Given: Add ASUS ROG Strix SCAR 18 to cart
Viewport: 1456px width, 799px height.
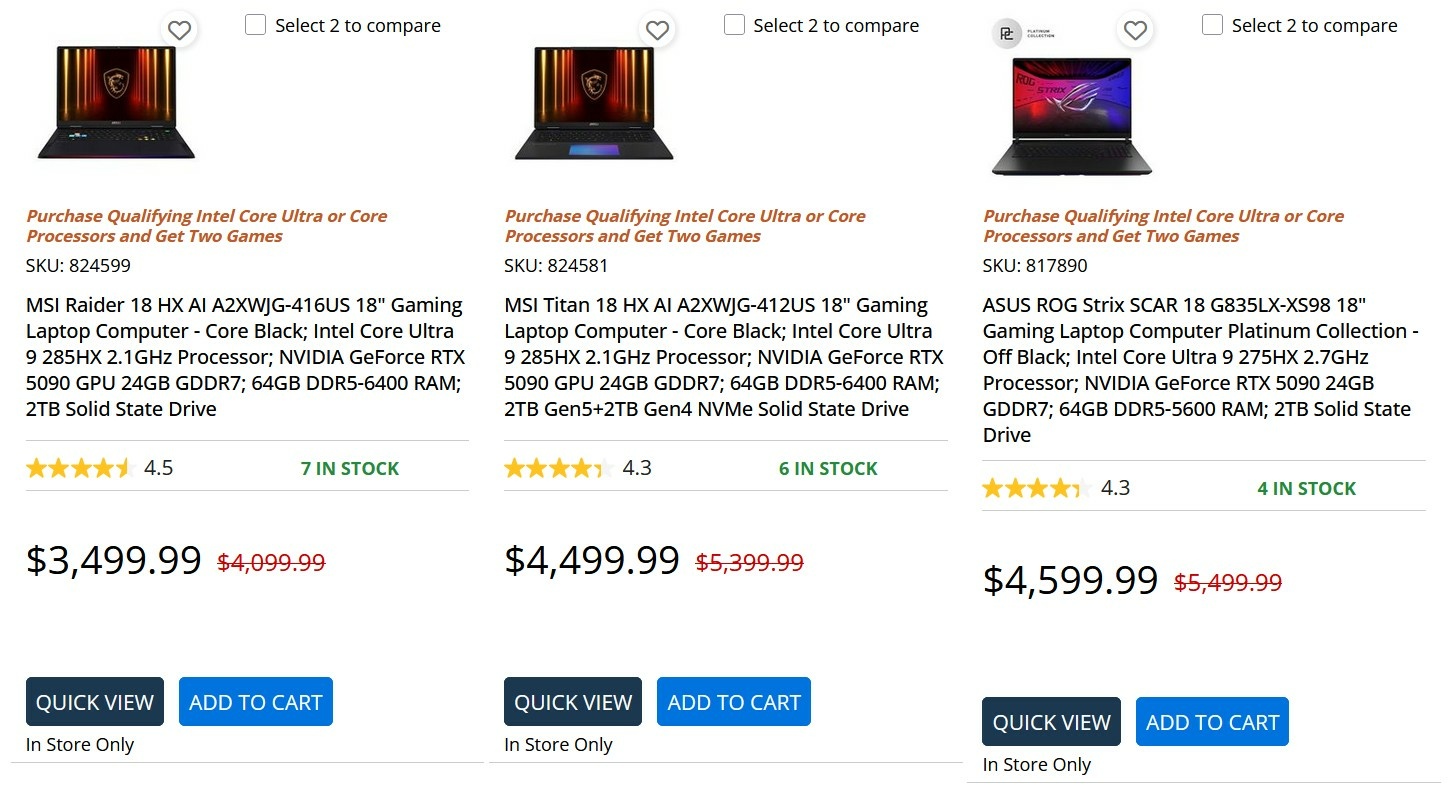Looking at the screenshot, I should (1212, 722).
